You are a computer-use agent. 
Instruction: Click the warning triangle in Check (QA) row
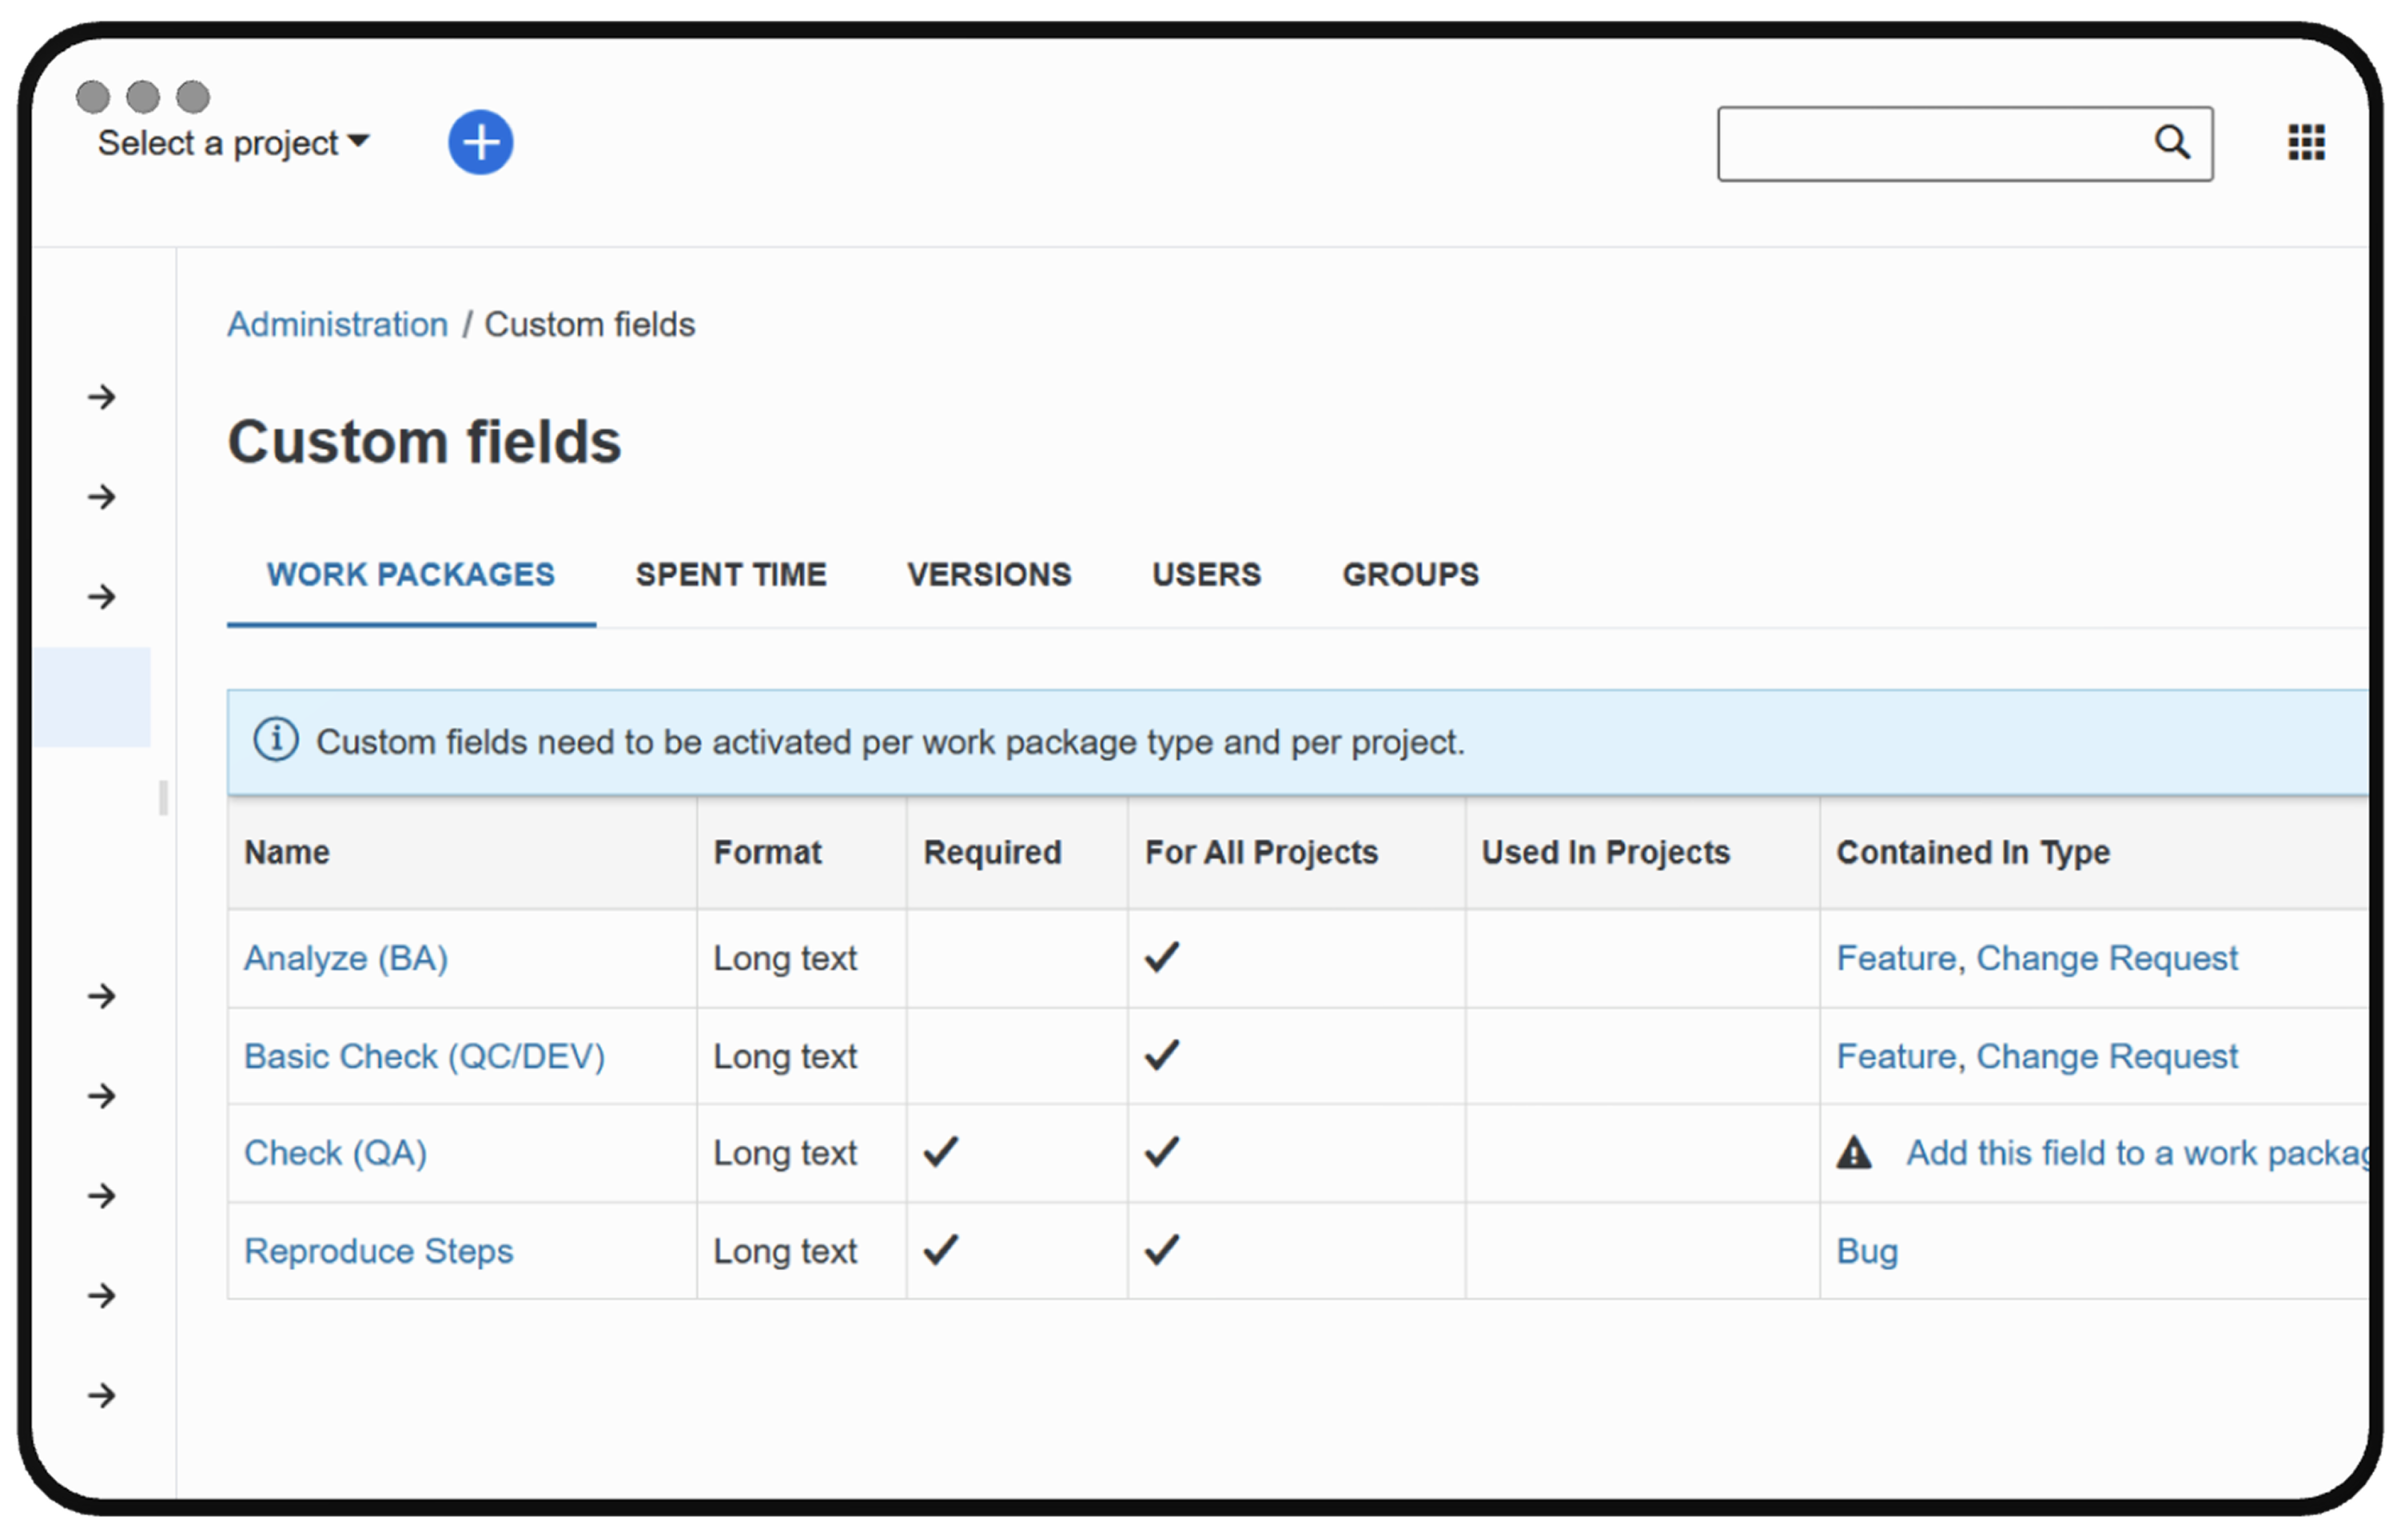click(1853, 1153)
